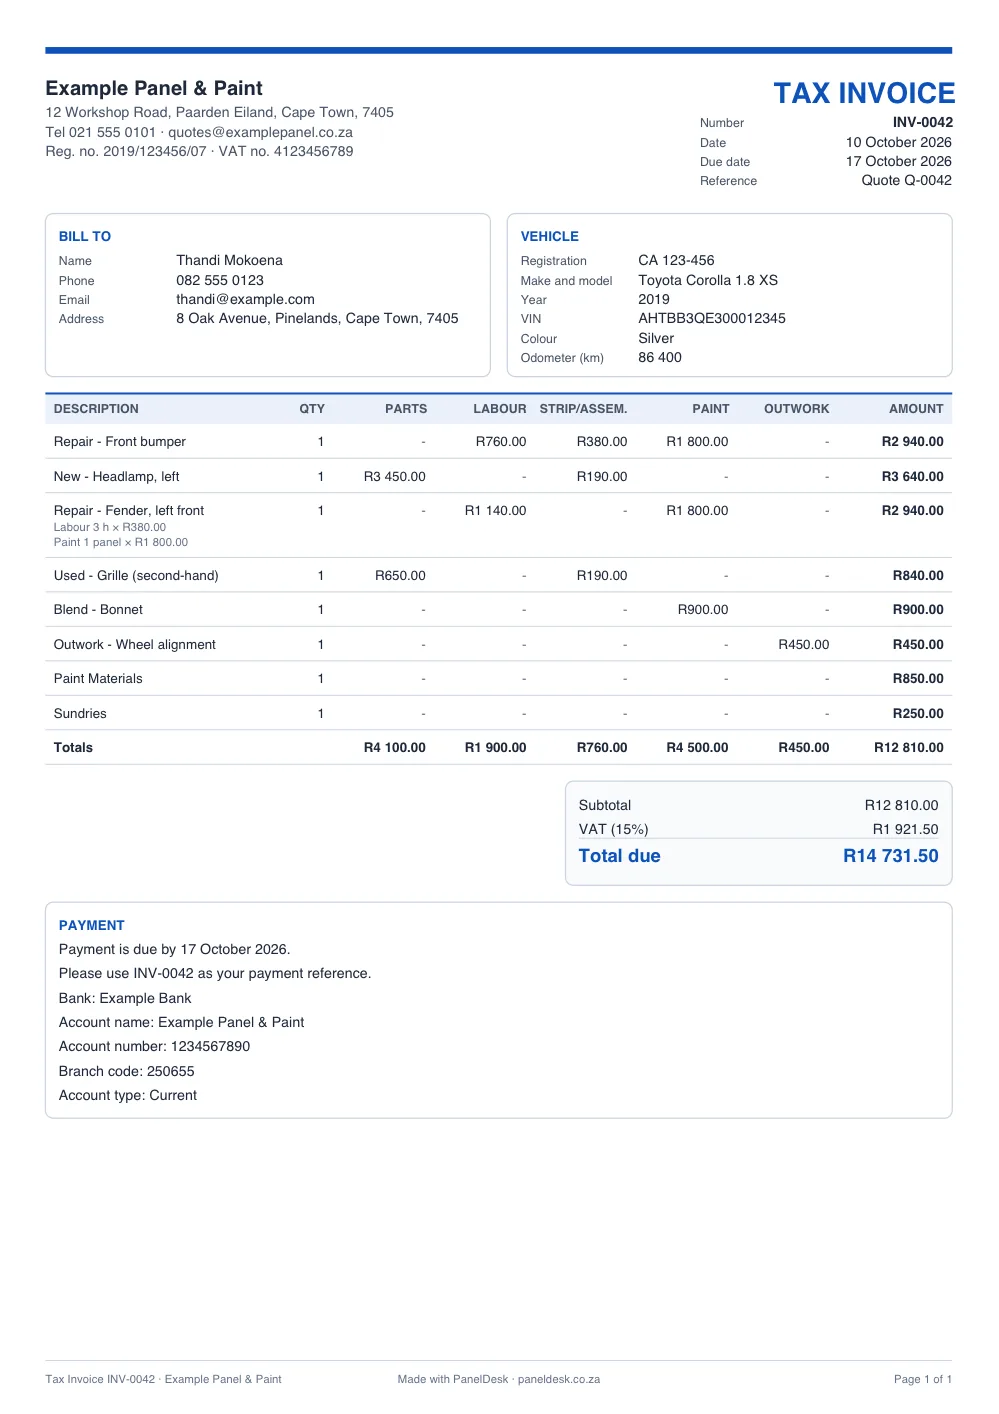Select the vehicle year 2019
The image size is (999, 1414).
click(x=654, y=299)
